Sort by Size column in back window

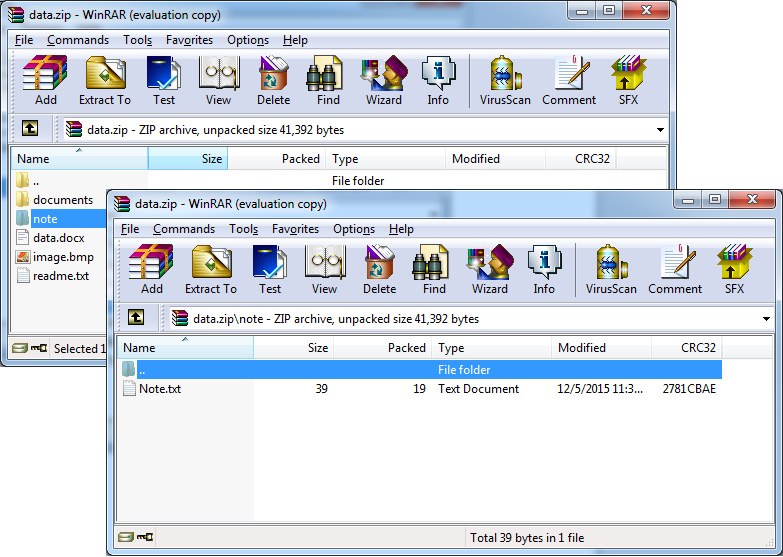tap(188, 158)
